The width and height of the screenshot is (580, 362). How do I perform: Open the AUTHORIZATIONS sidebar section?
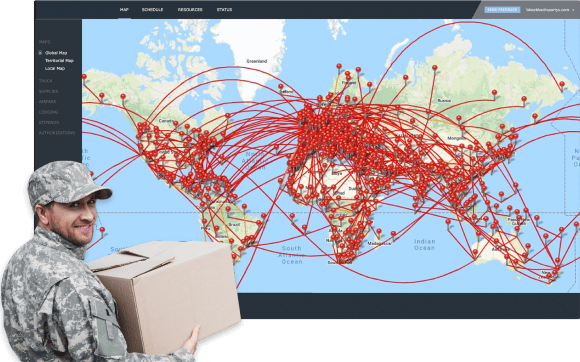[x=57, y=132]
